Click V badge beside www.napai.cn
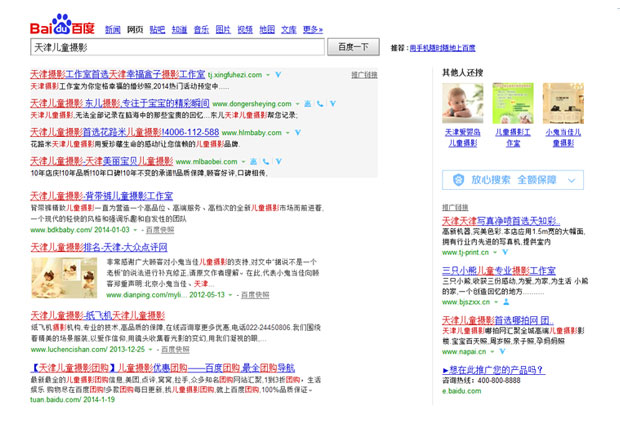620x436 pixels. click(x=502, y=351)
